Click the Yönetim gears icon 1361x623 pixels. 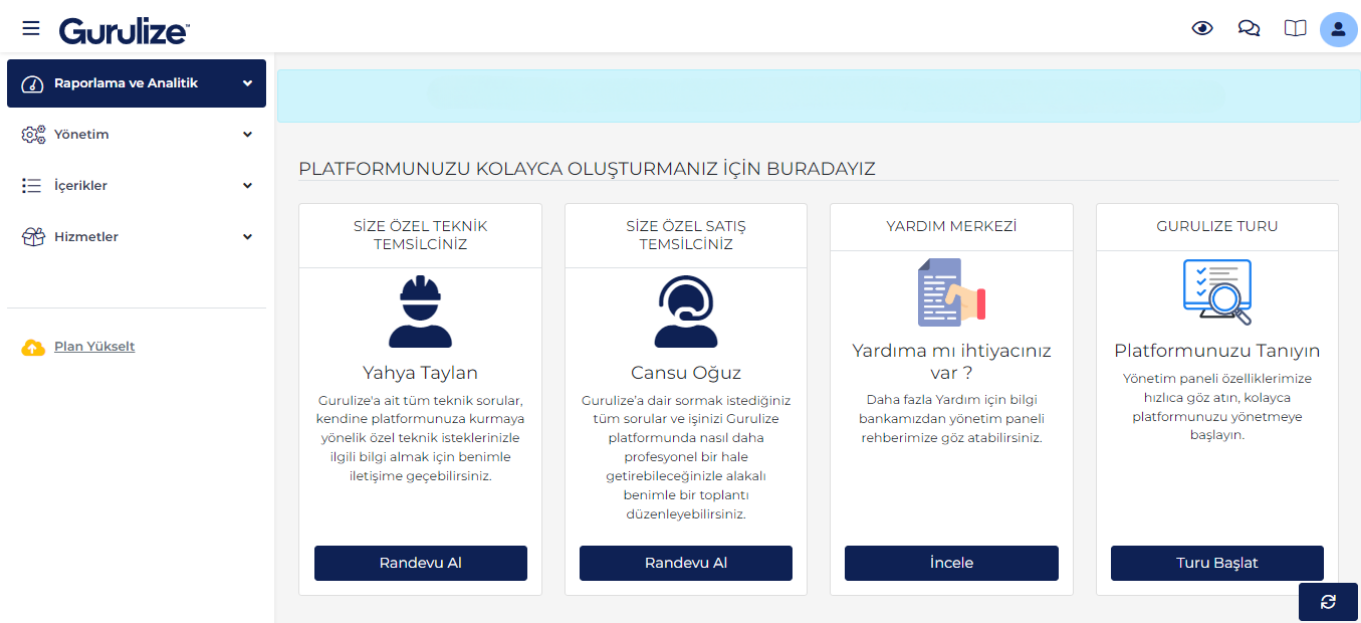click(x=33, y=135)
